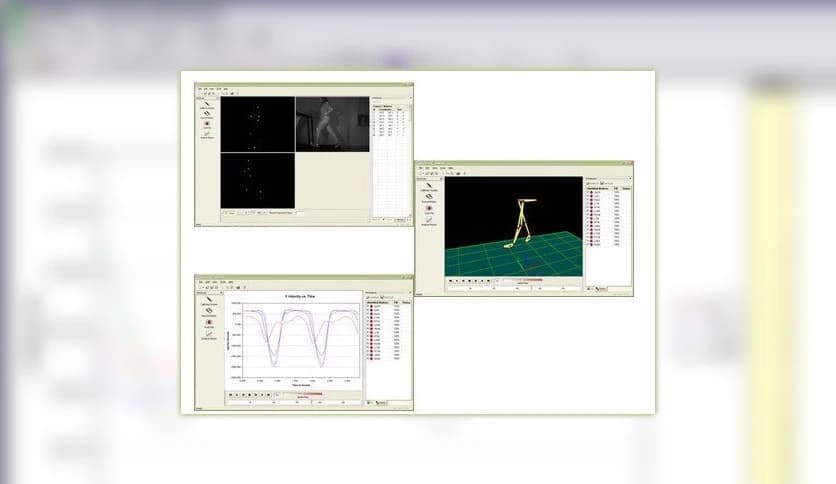836x484 pixels.
Task: Jump to first frame in velocity graph window
Action: tap(230, 395)
